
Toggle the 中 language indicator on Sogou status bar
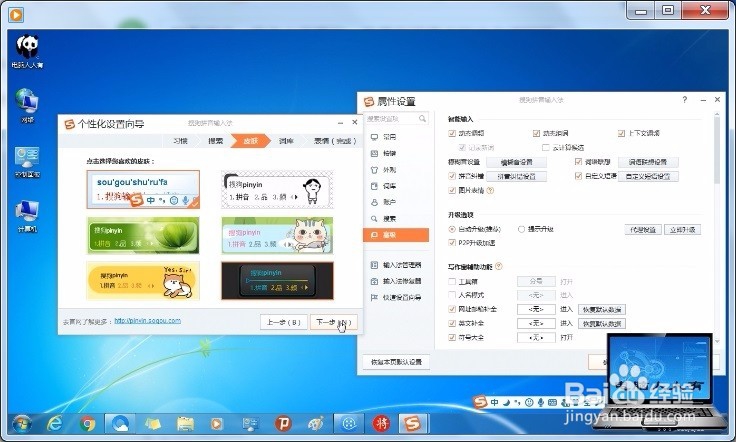(x=494, y=403)
